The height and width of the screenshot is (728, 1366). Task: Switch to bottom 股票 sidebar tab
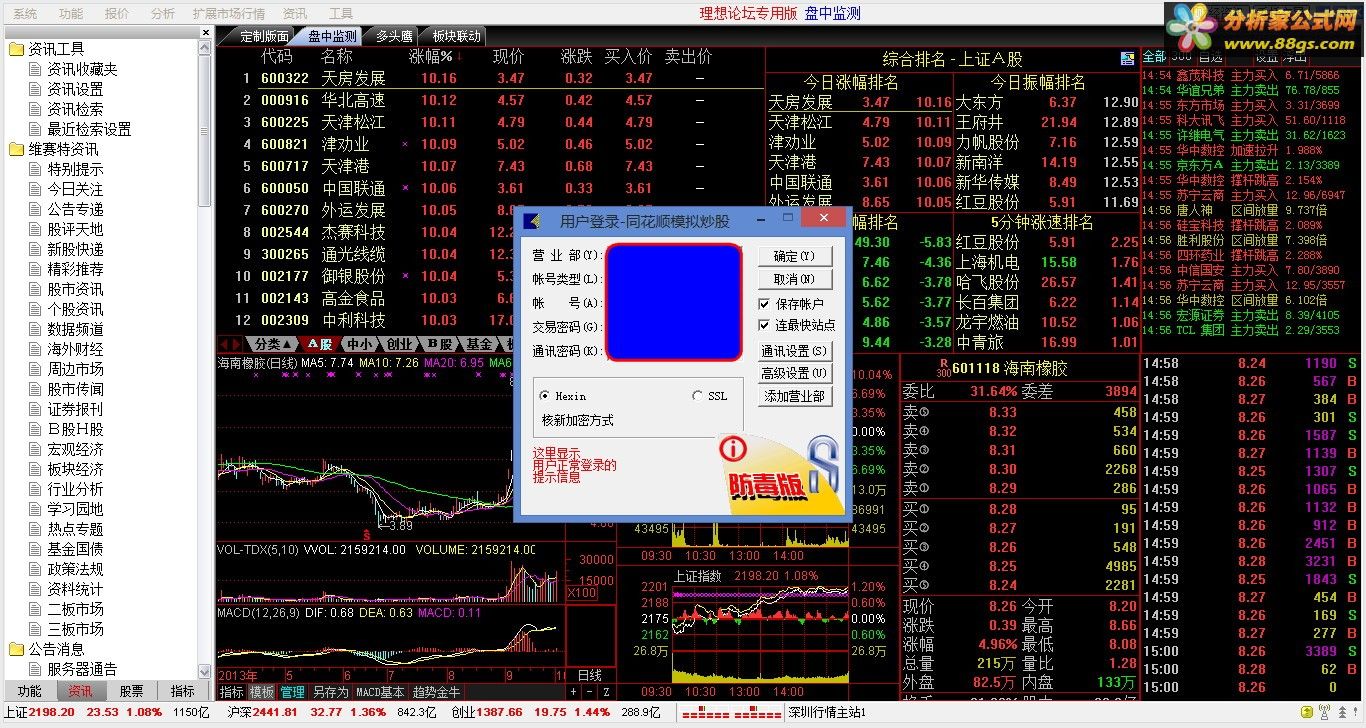click(x=131, y=691)
